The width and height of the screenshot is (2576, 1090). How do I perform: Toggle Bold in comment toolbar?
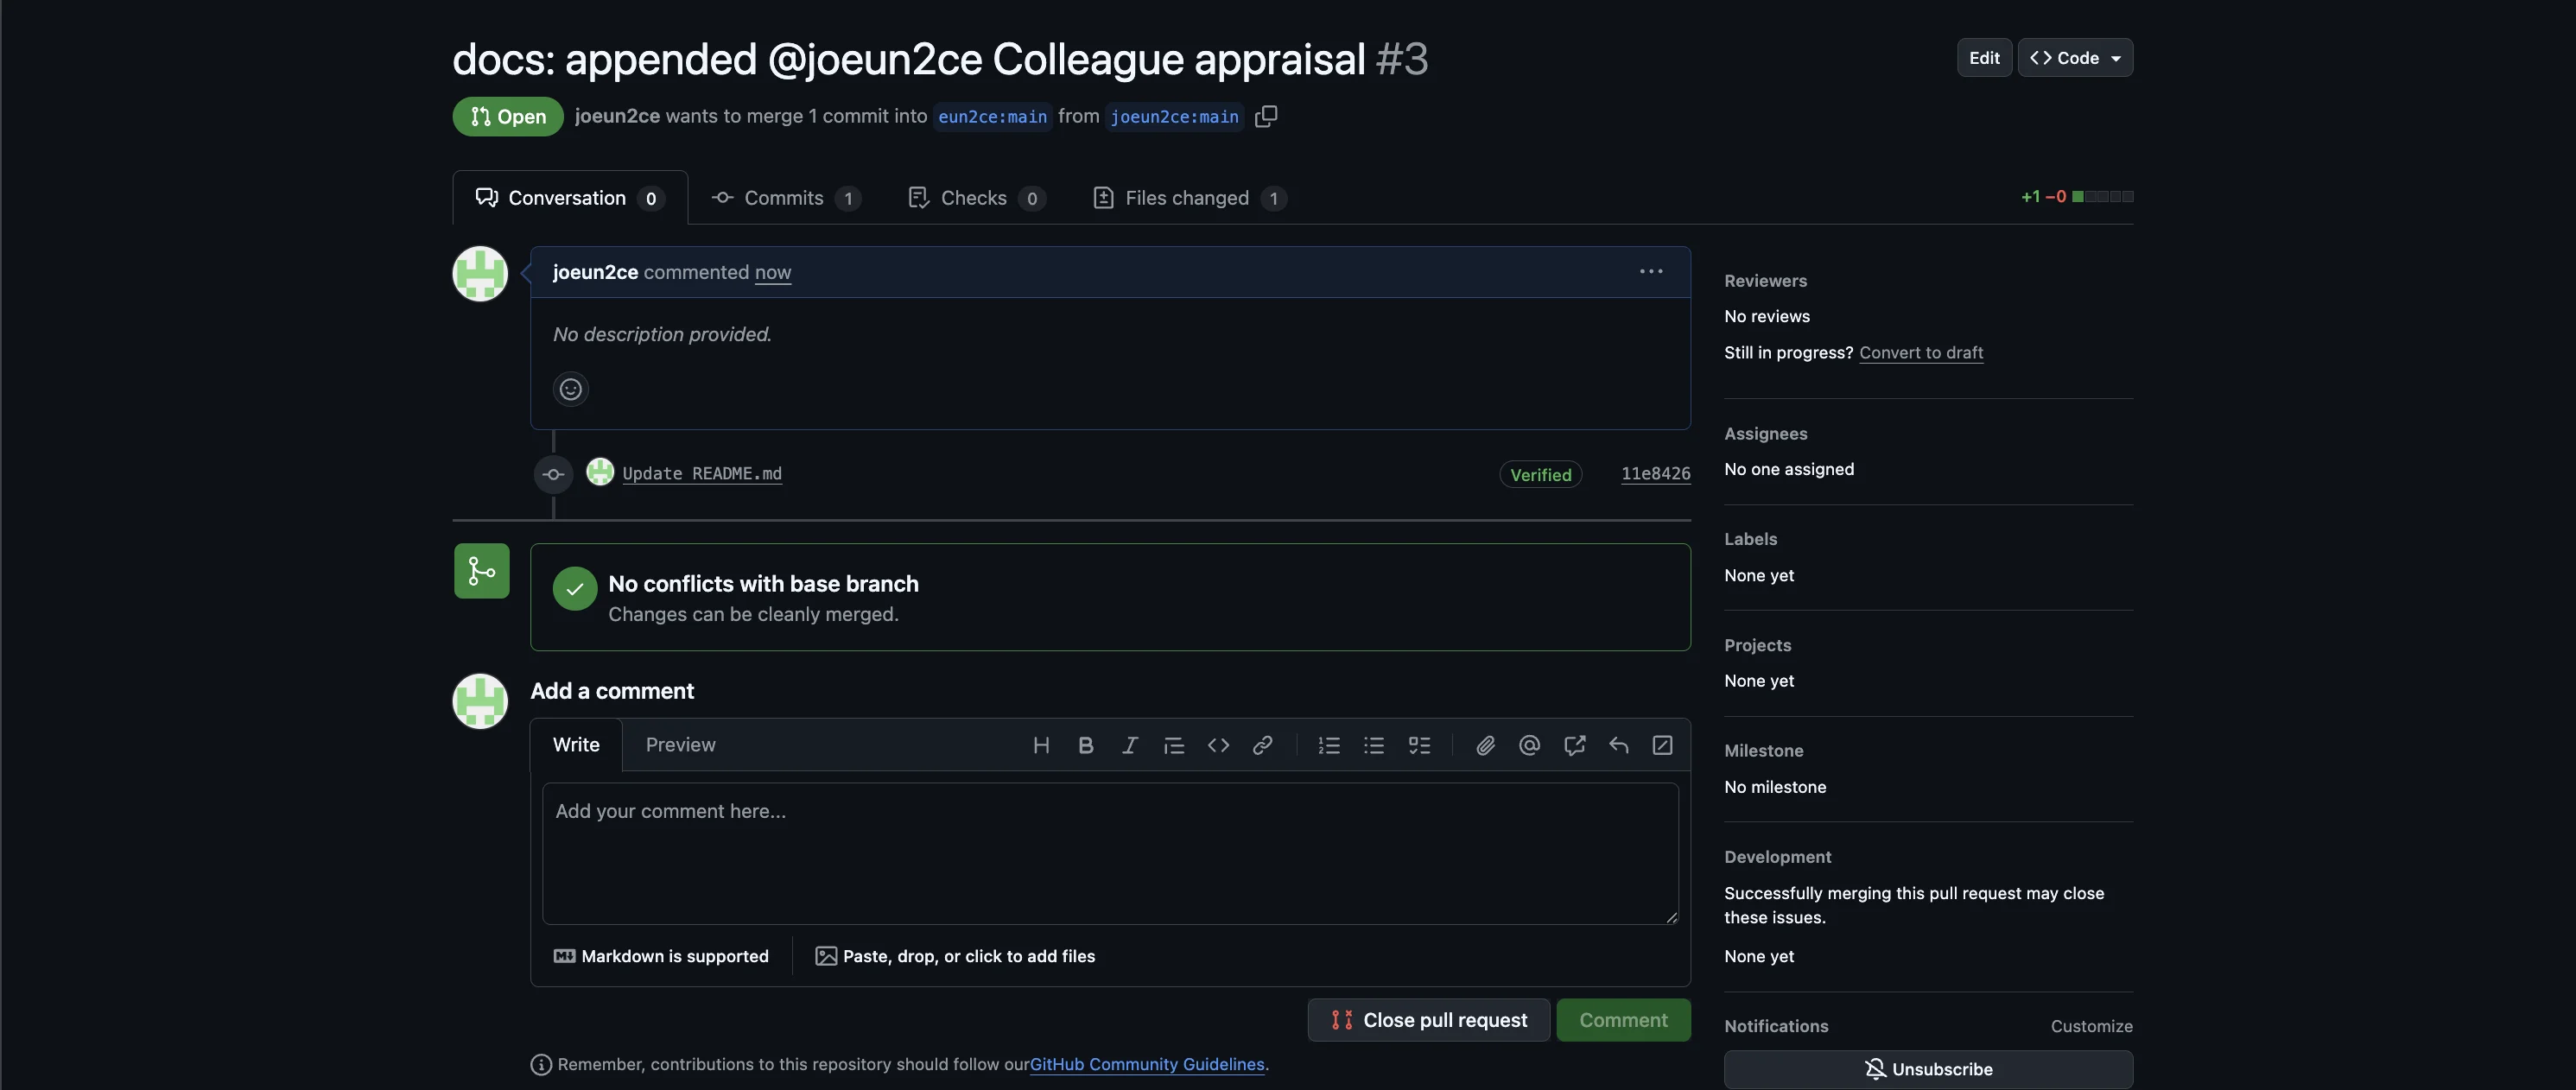tap(1085, 745)
